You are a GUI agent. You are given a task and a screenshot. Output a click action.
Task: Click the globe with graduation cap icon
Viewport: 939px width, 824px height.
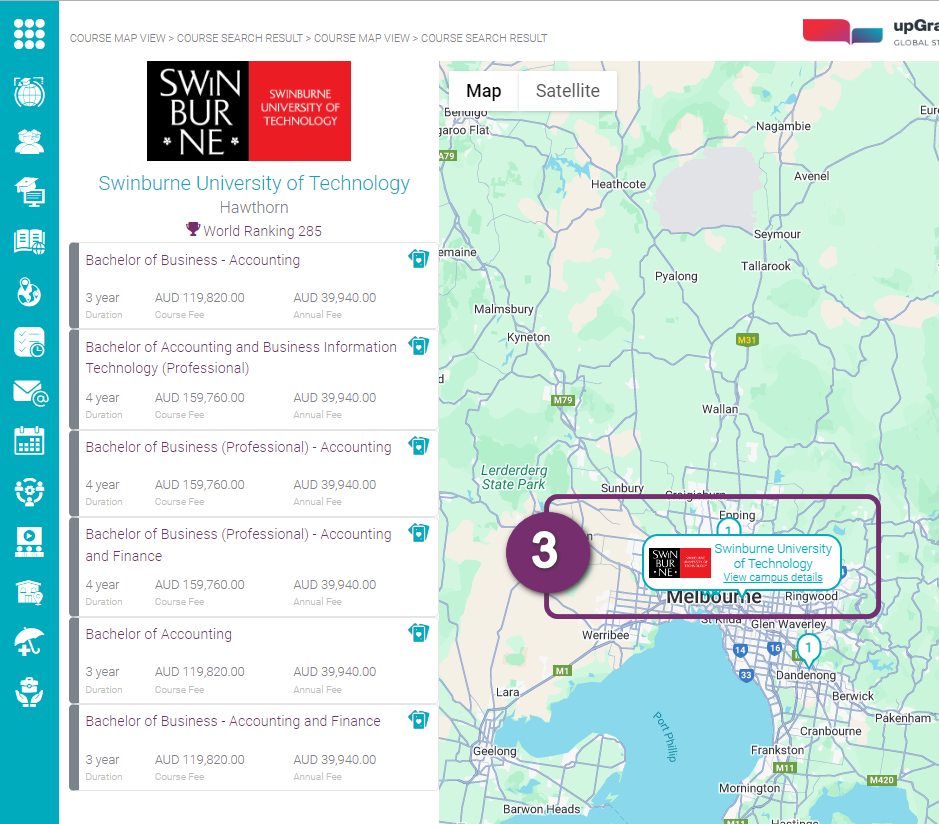tap(29, 91)
